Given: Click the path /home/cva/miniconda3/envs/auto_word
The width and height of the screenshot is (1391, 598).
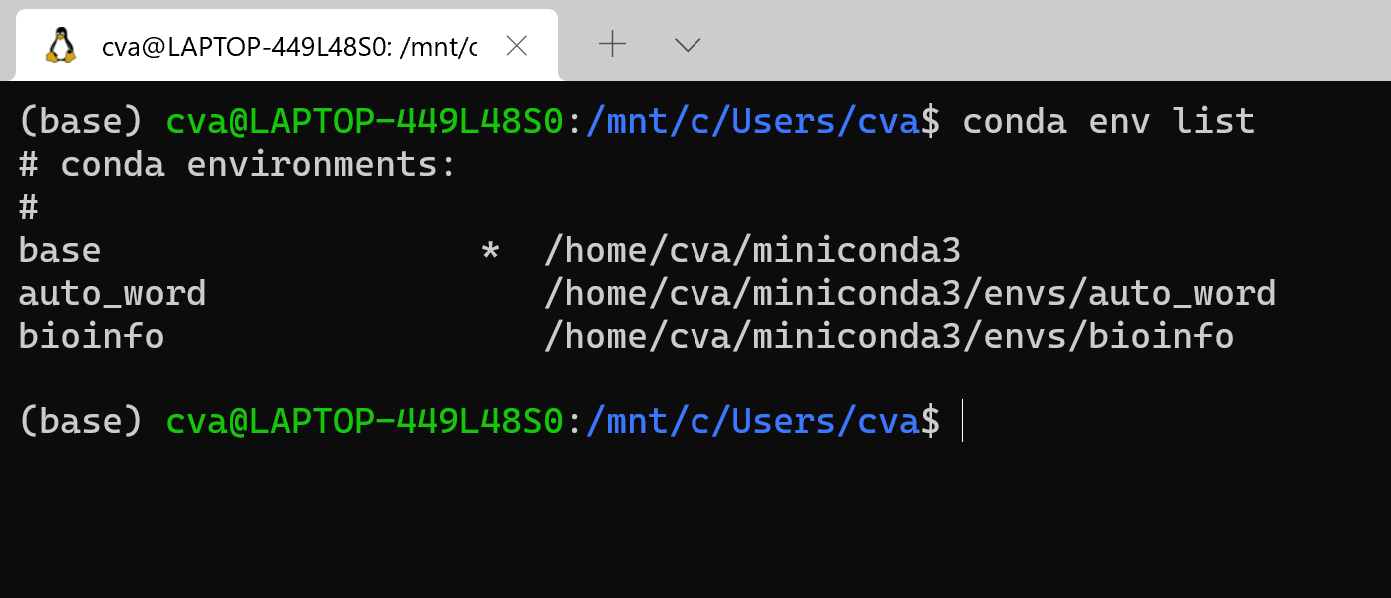Looking at the screenshot, I should 910,292.
